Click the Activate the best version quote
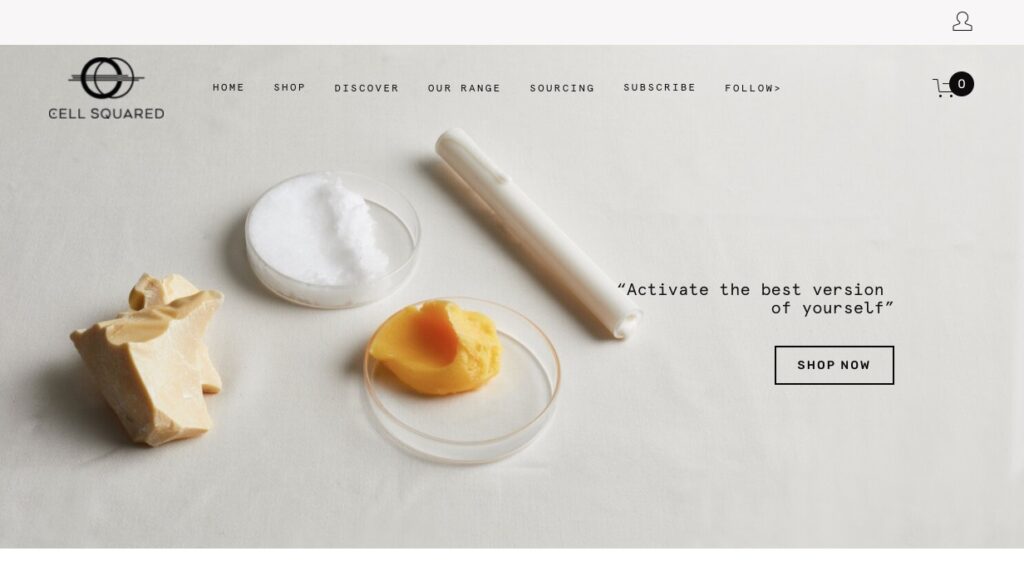This screenshot has height=561, width=1024. click(756, 299)
